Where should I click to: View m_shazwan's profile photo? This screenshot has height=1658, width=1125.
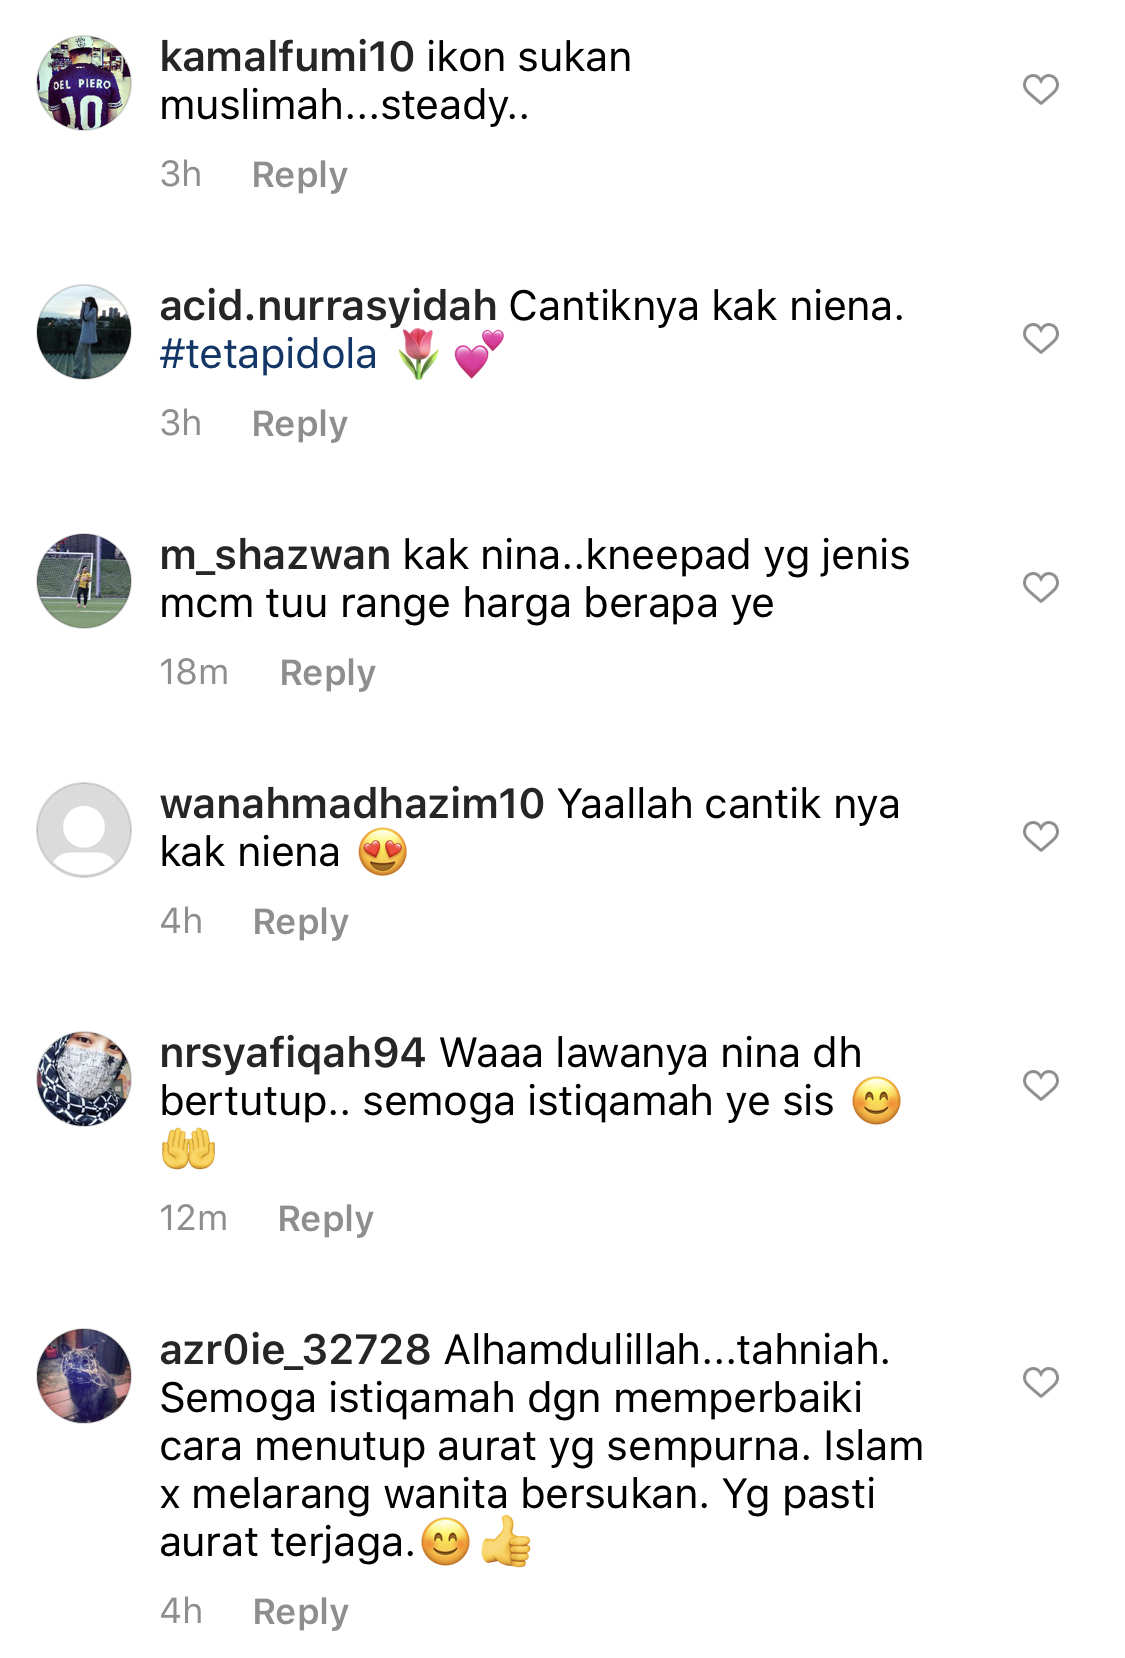[84, 581]
